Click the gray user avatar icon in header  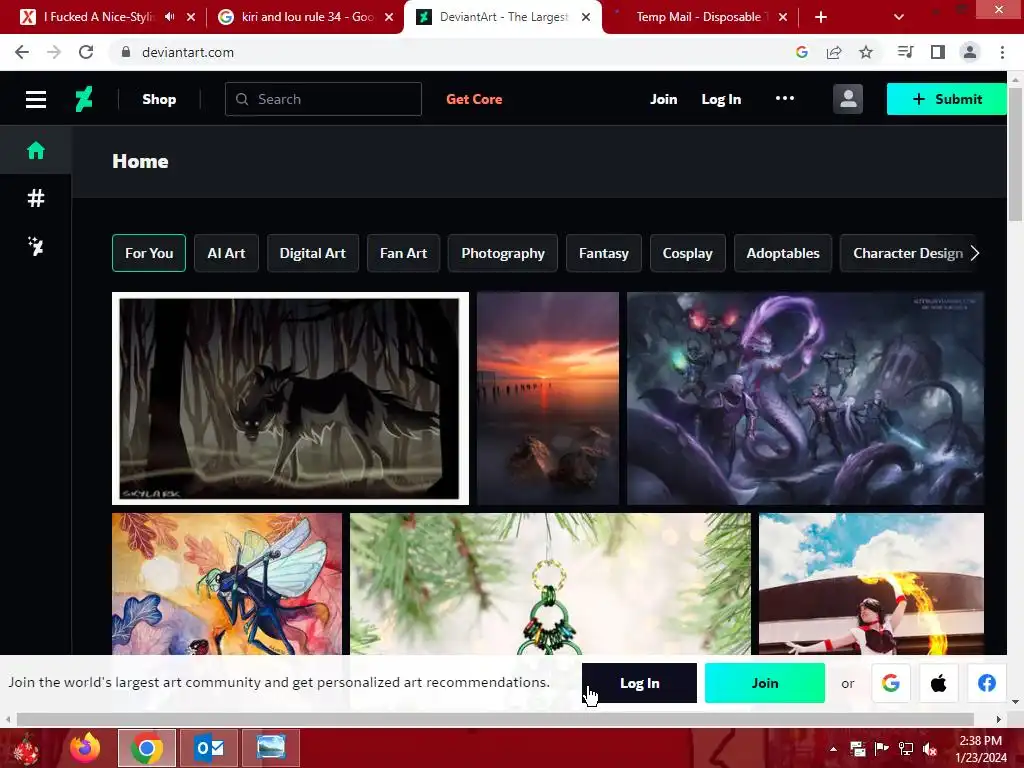(848, 99)
